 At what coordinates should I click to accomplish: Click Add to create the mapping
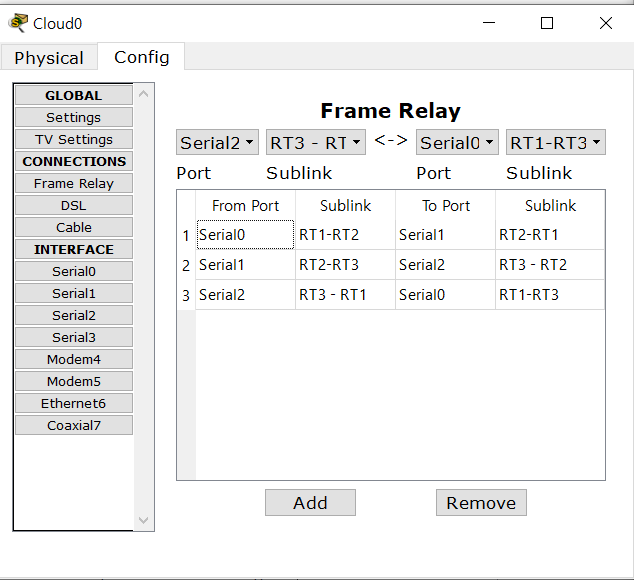310,503
